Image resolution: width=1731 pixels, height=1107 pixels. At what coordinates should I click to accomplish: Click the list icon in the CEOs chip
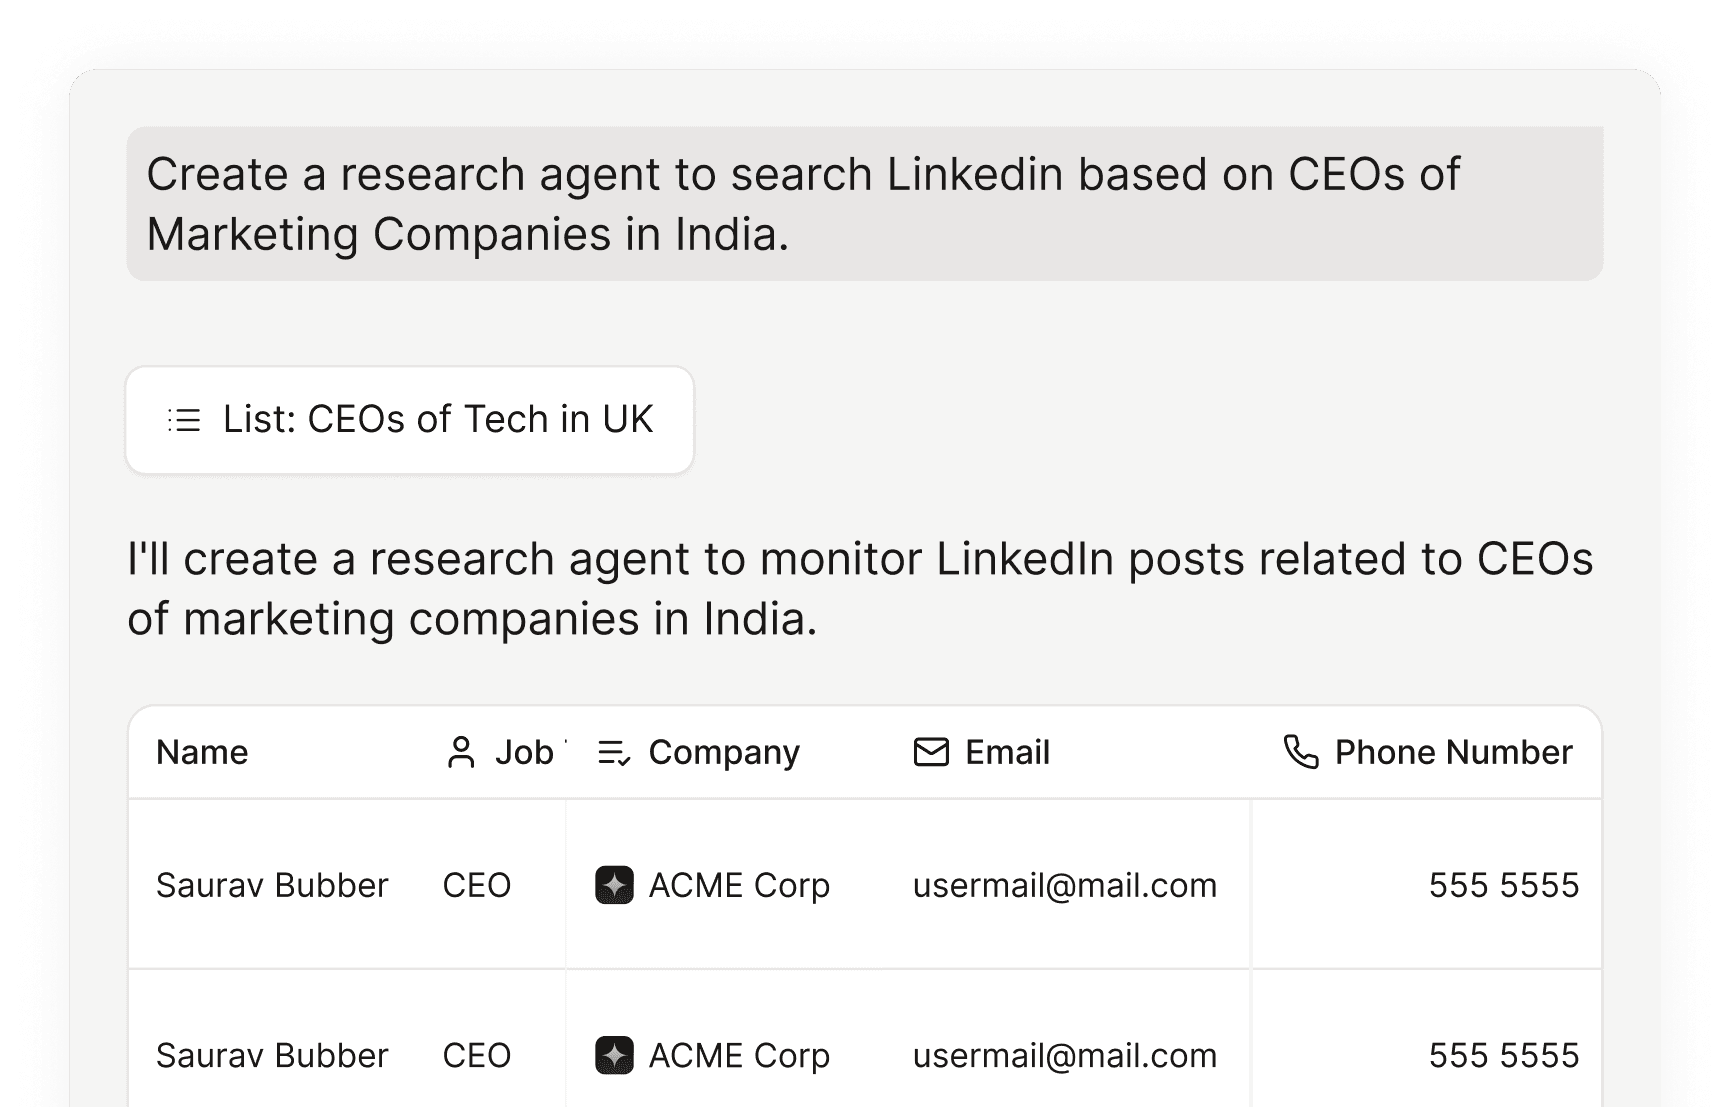pyautogui.click(x=185, y=420)
